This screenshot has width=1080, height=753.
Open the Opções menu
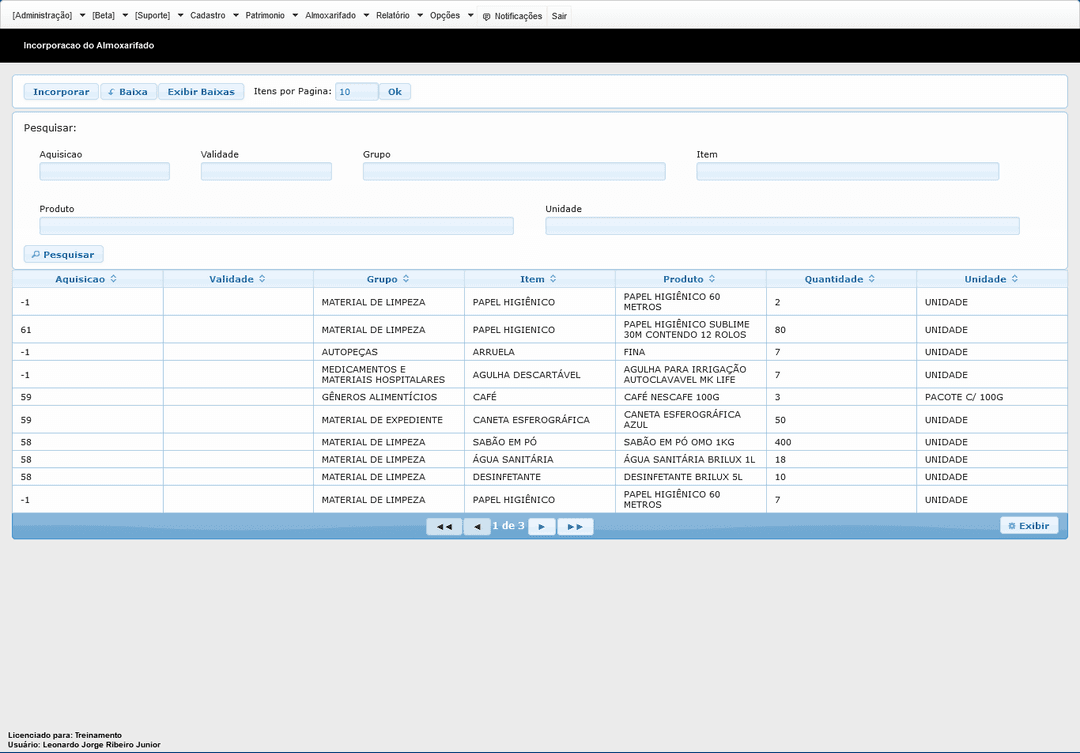[x=445, y=15]
